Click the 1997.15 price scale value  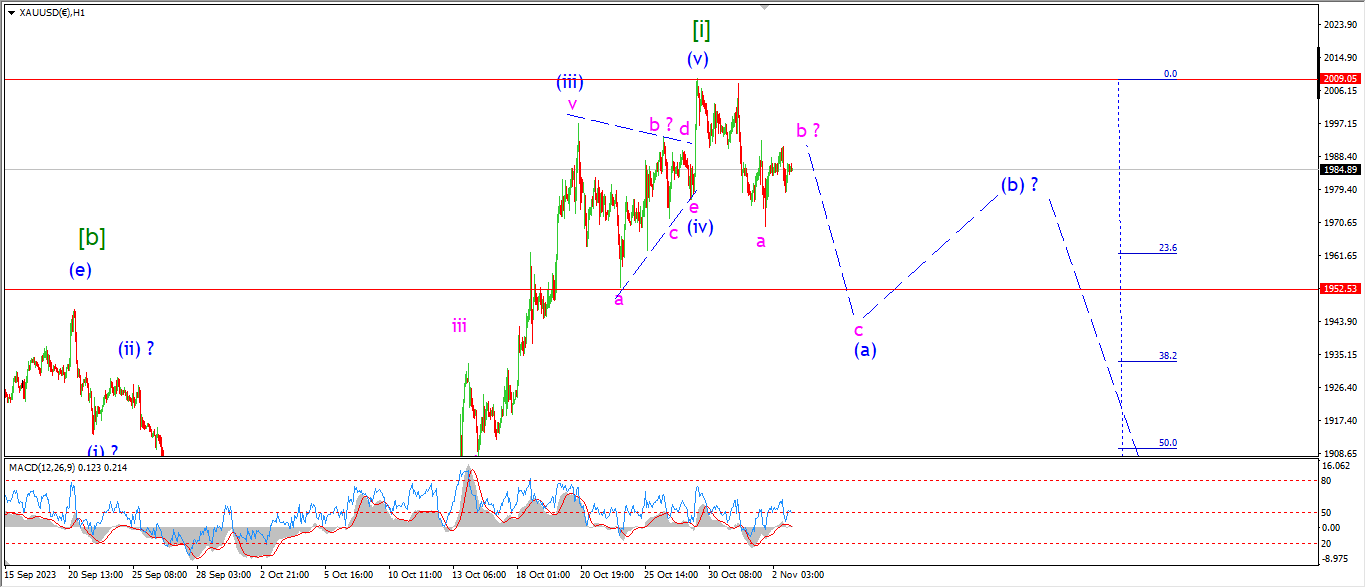point(1339,123)
